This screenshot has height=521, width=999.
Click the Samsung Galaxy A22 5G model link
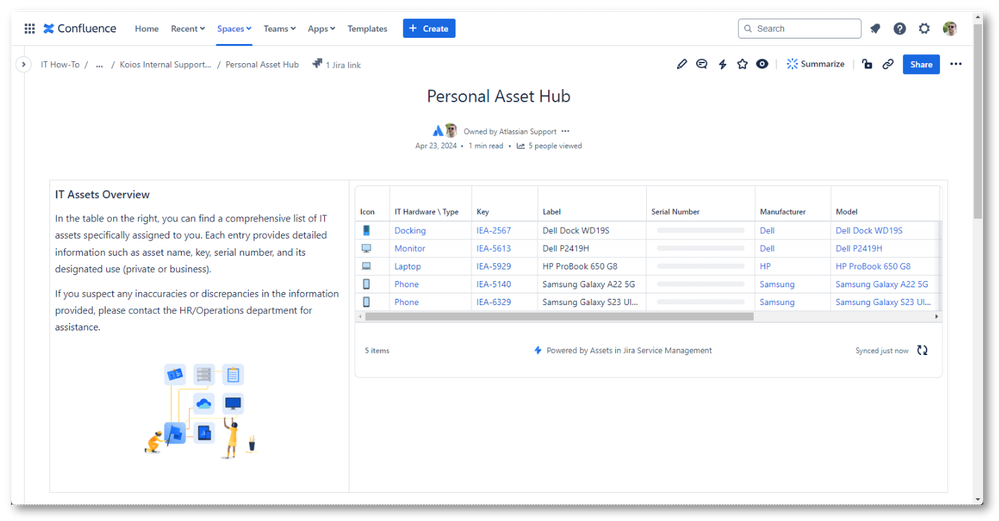882,284
